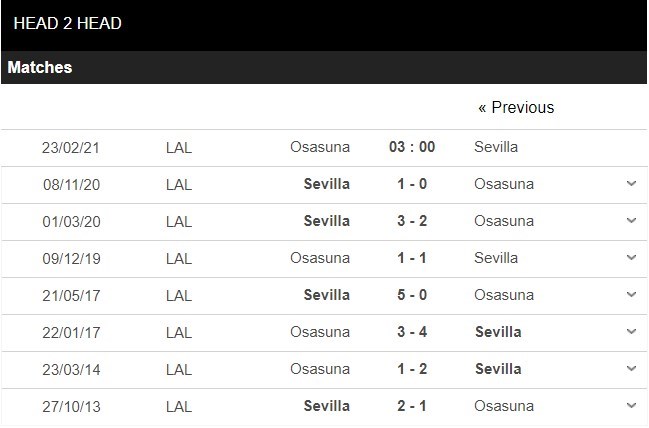The height and width of the screenshot is (428, 649).
Task: Expand the 01/03/20 match row chevron
Action: point(631,221)
